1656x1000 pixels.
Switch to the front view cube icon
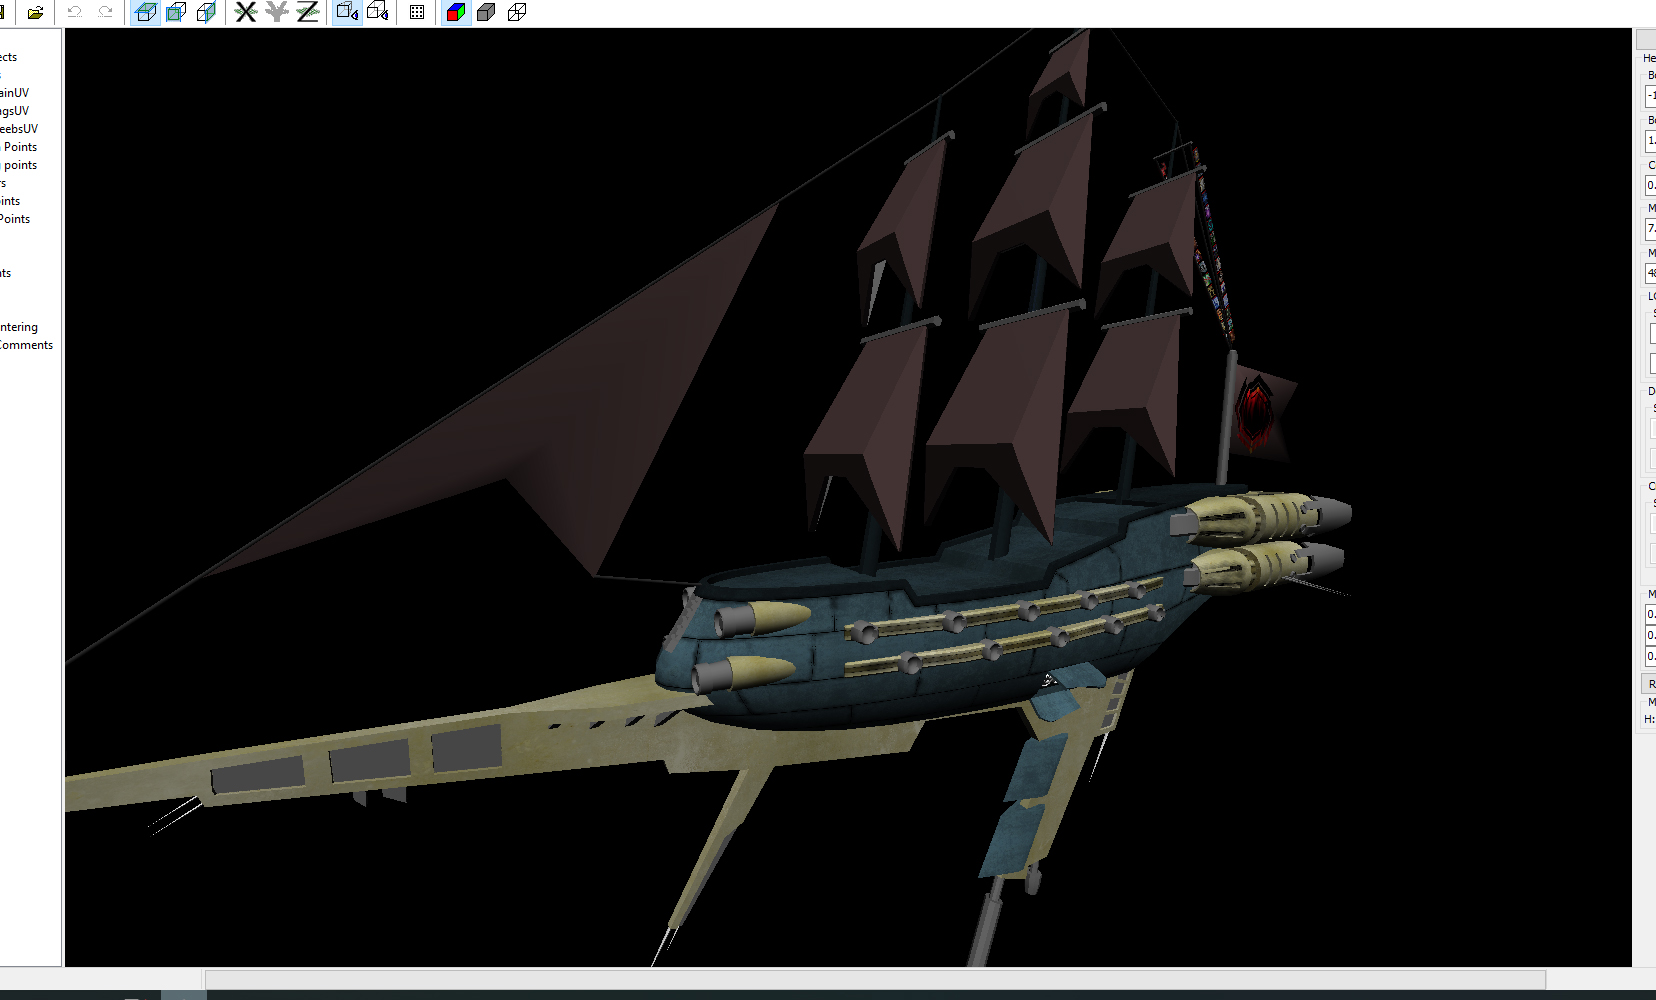[x=176, y=12]
